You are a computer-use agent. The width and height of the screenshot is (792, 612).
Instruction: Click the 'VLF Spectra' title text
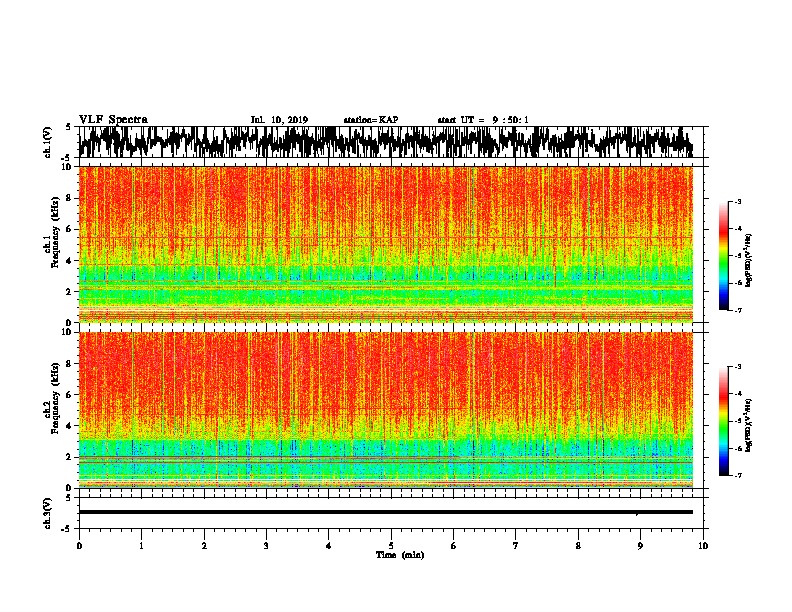113,120
